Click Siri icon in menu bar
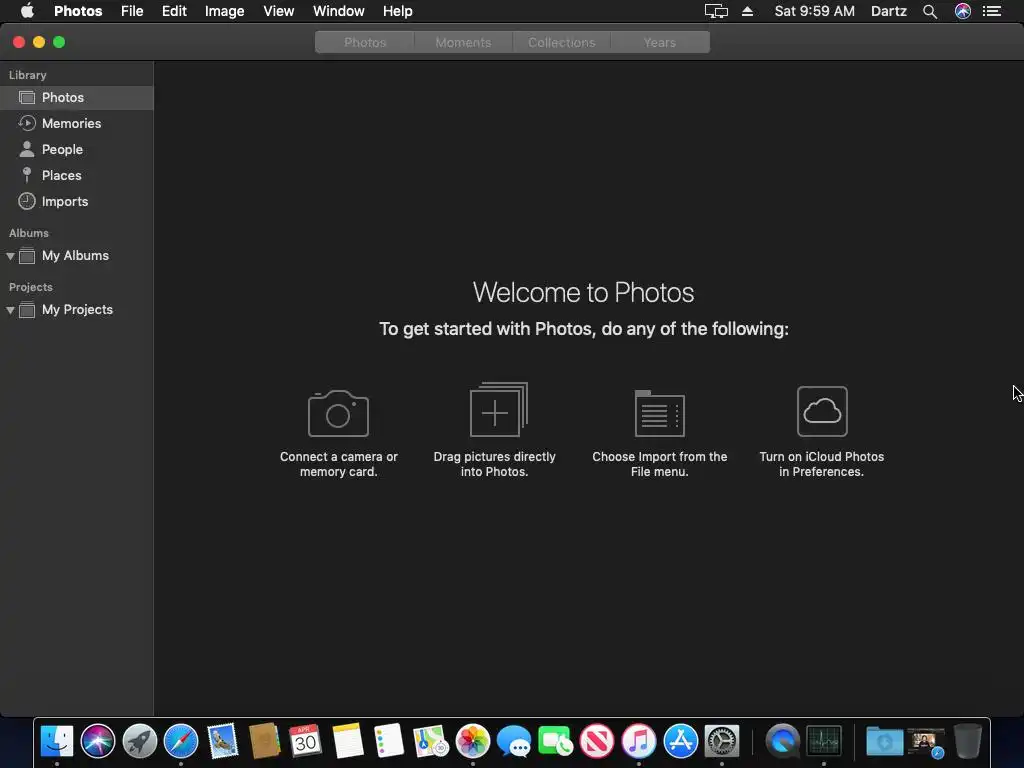This screenshot has height=768, width=1024. pyautogui.click(x=963, y=11)
